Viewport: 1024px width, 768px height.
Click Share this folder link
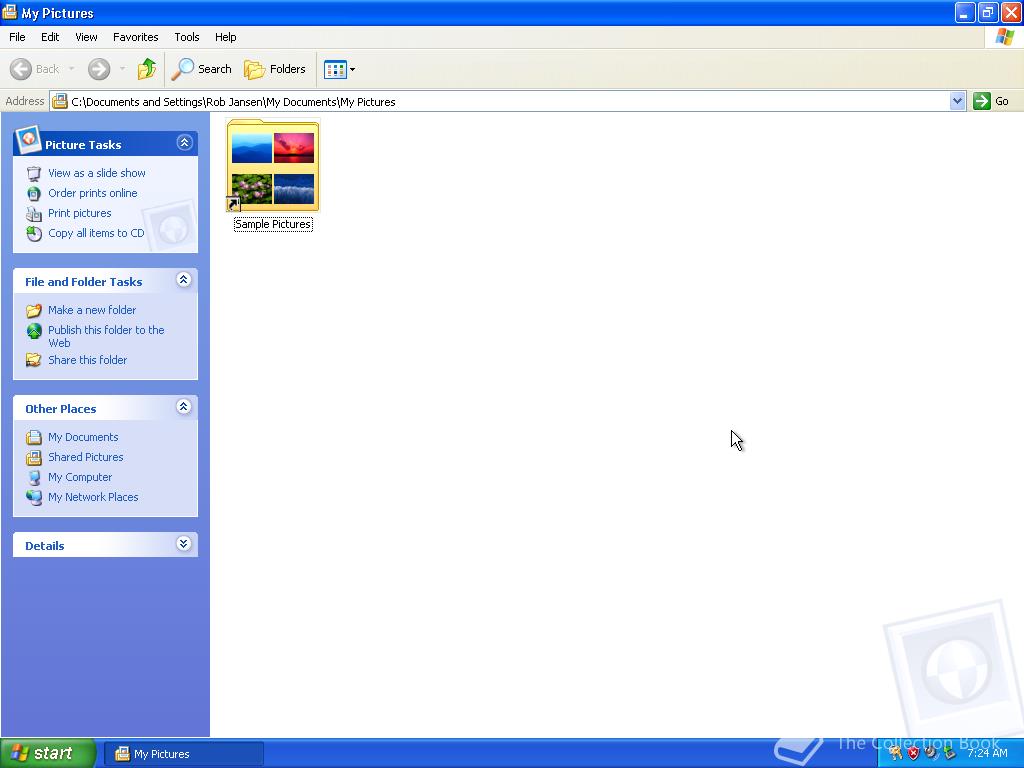[88, 360]
